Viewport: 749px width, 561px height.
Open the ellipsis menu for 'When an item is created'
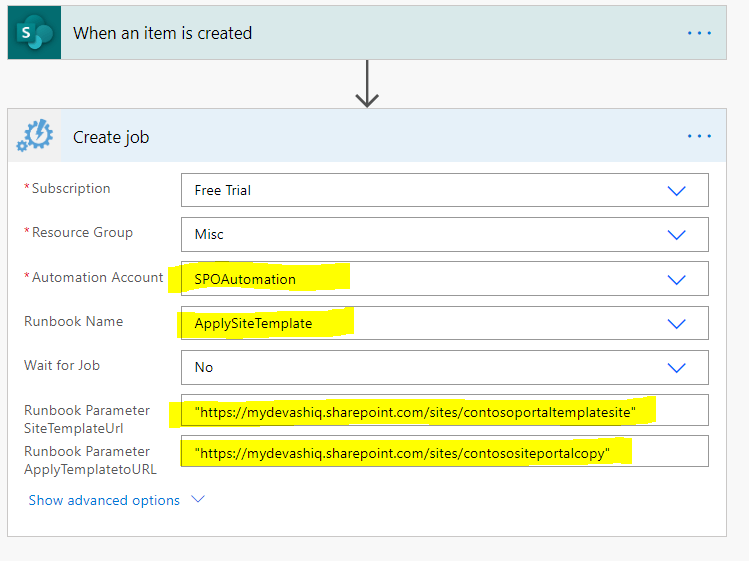tap(699, 33)
